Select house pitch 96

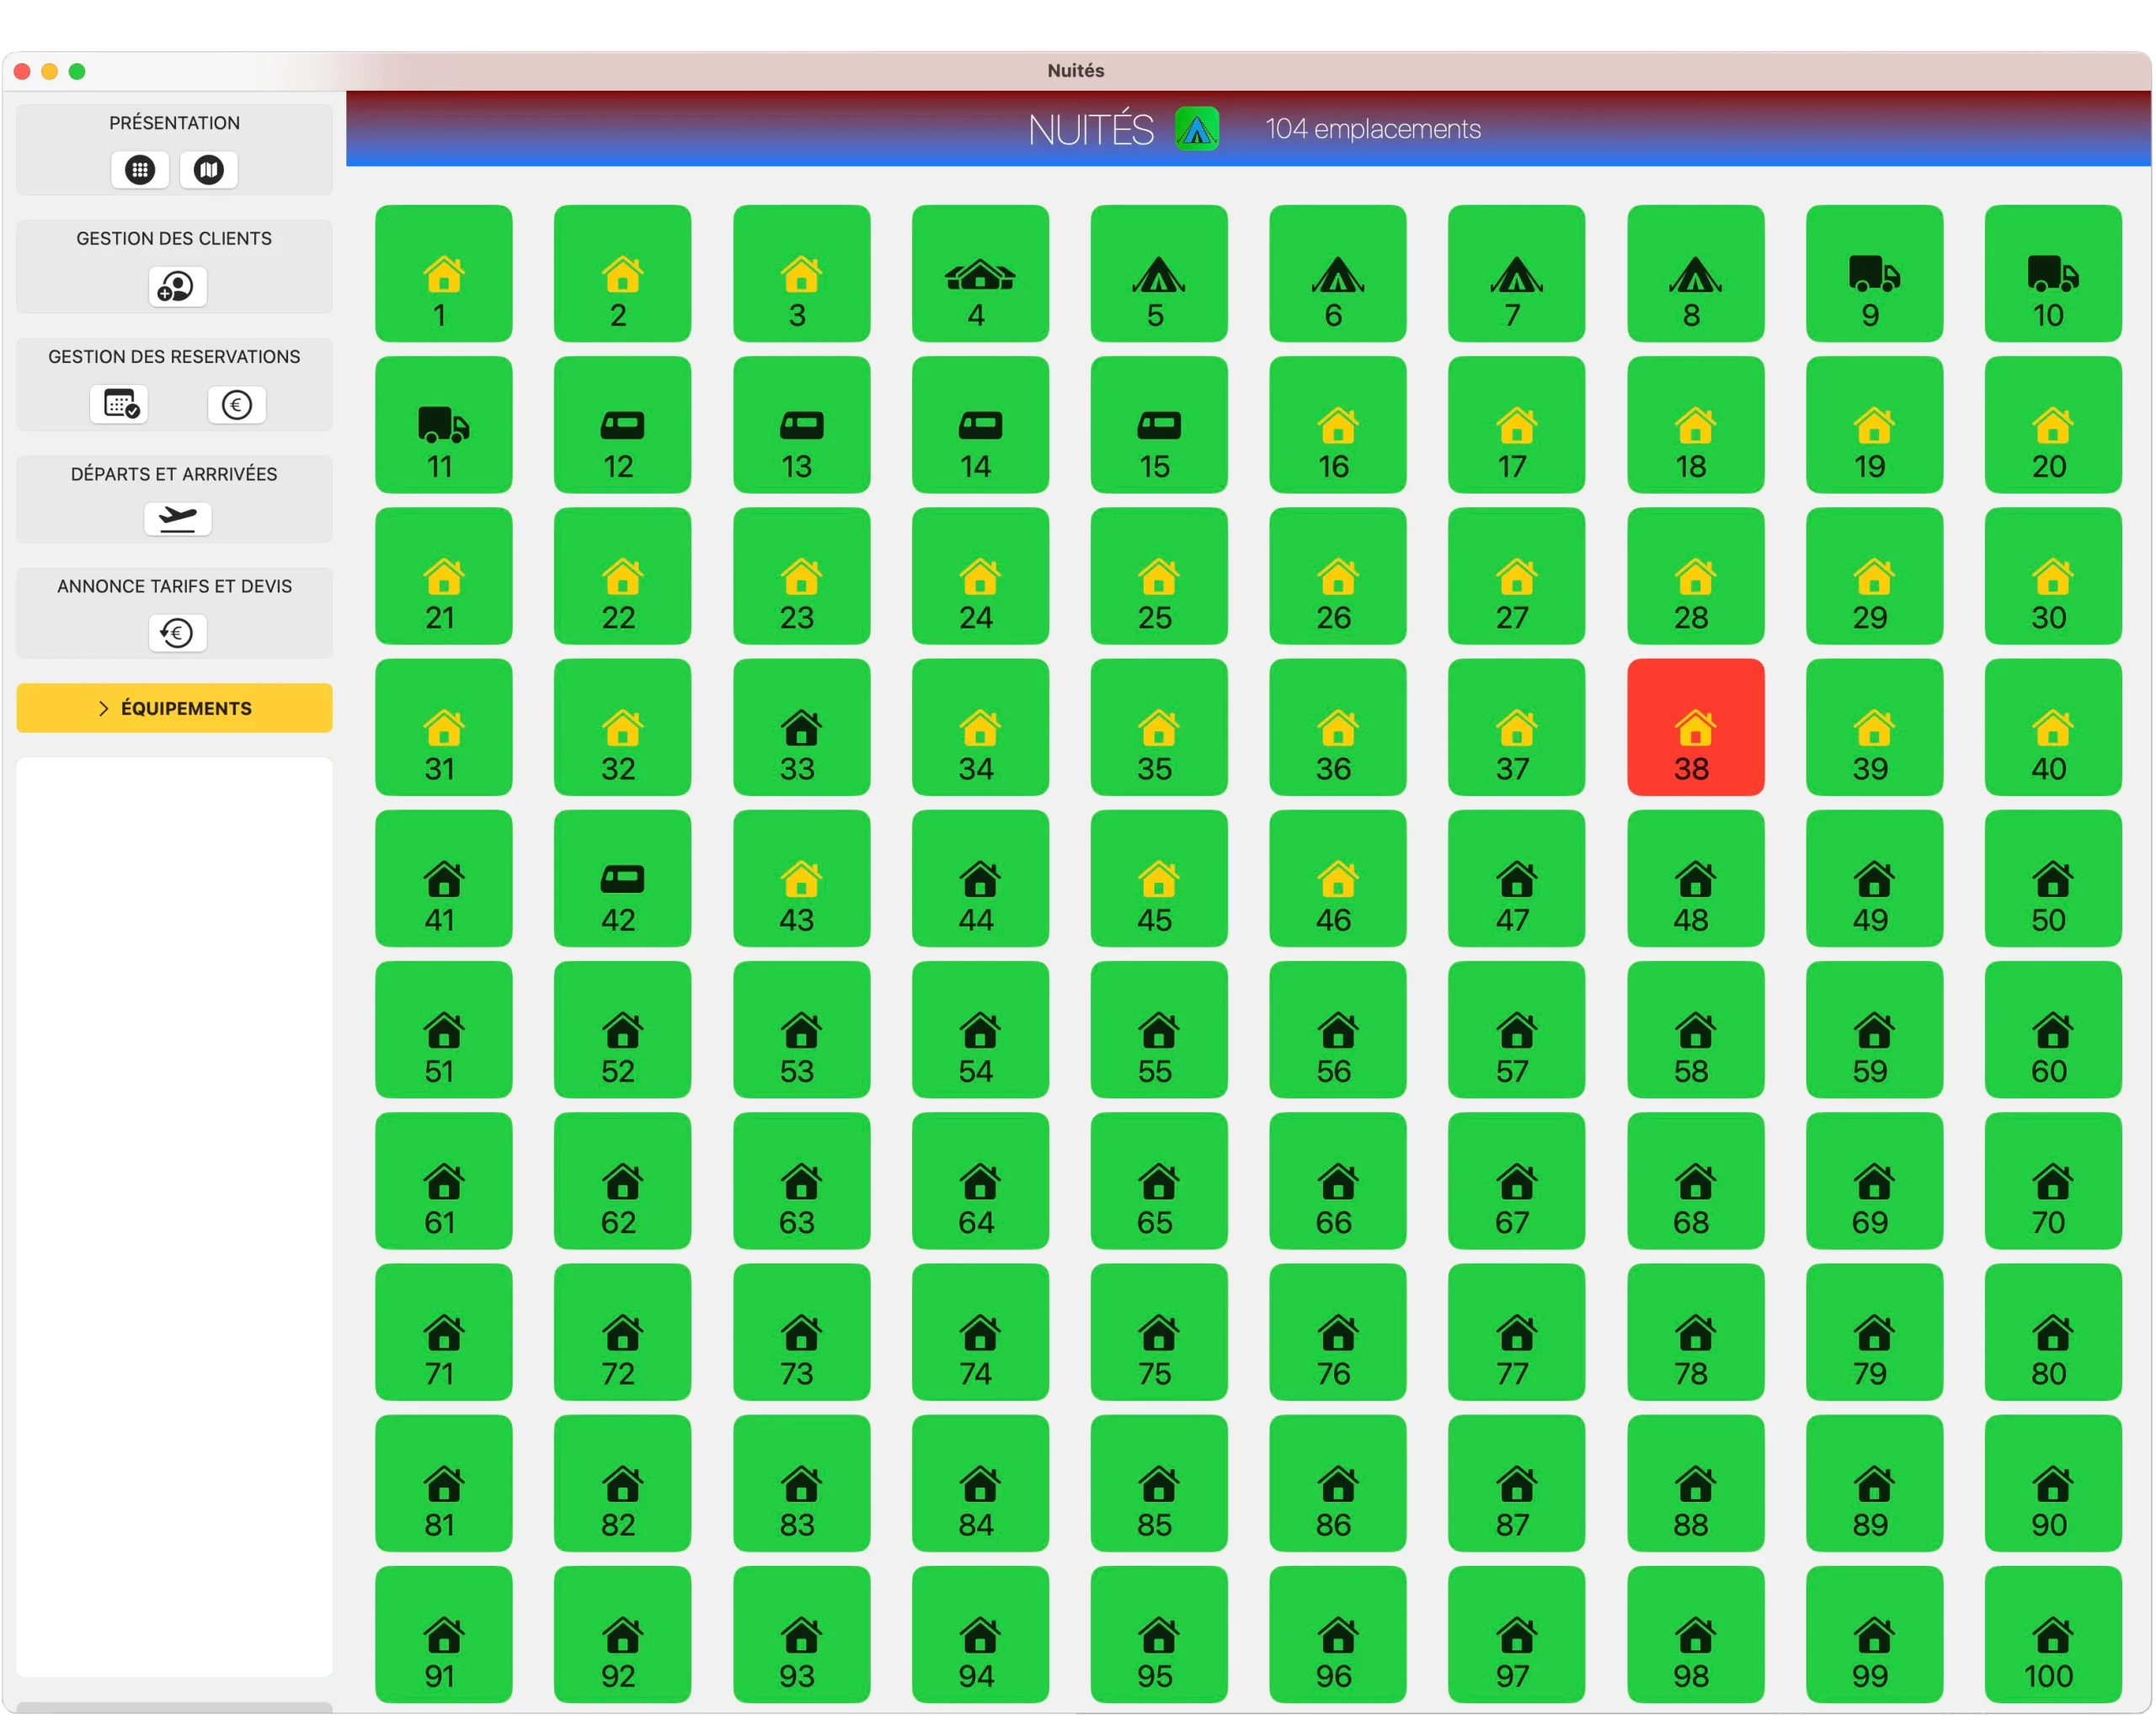(1338, 1635)
